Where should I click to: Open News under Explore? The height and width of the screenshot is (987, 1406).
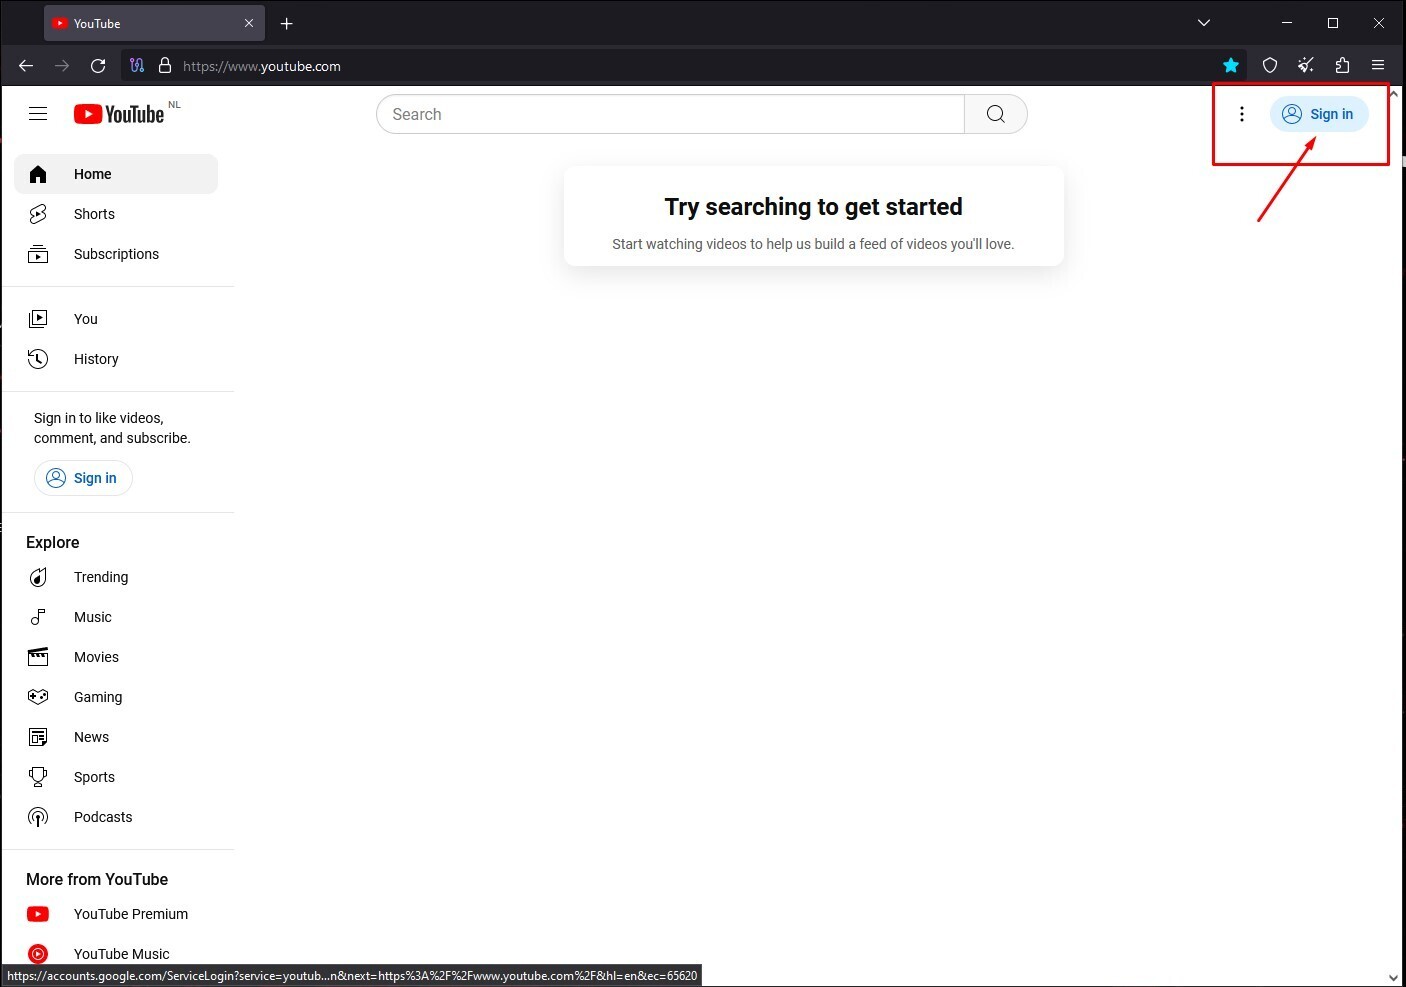point(116,737)
